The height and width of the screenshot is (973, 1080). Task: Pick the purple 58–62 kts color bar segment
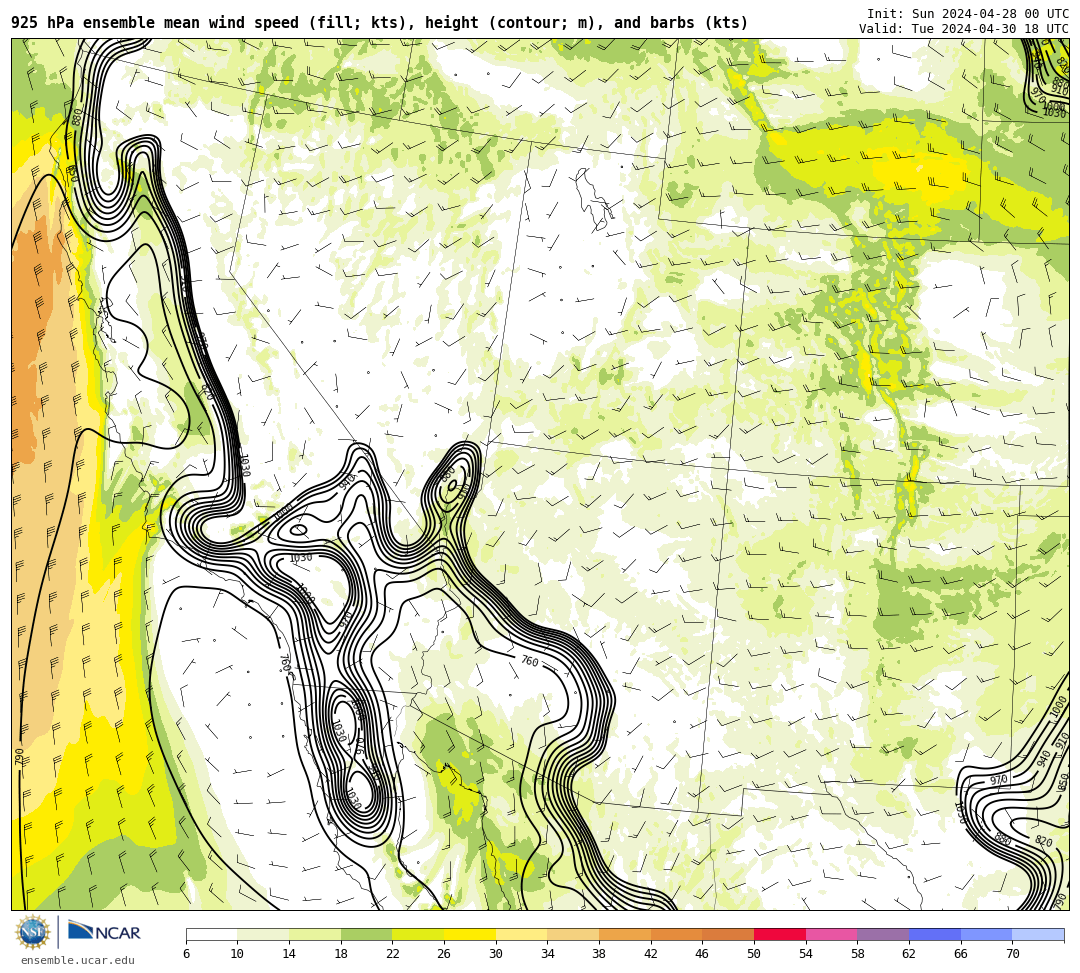[x=883, y=934]
